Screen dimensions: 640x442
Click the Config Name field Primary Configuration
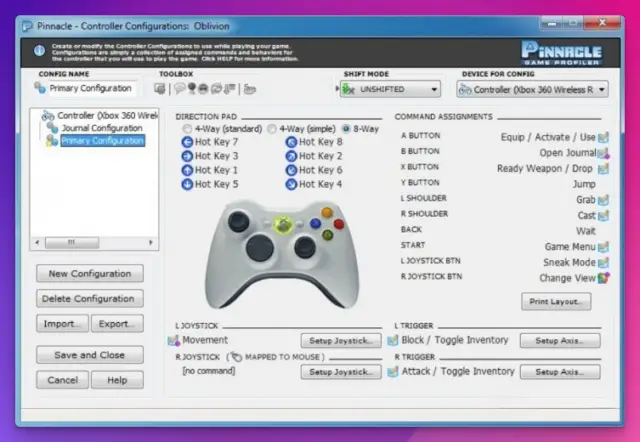tap(90, 88)
